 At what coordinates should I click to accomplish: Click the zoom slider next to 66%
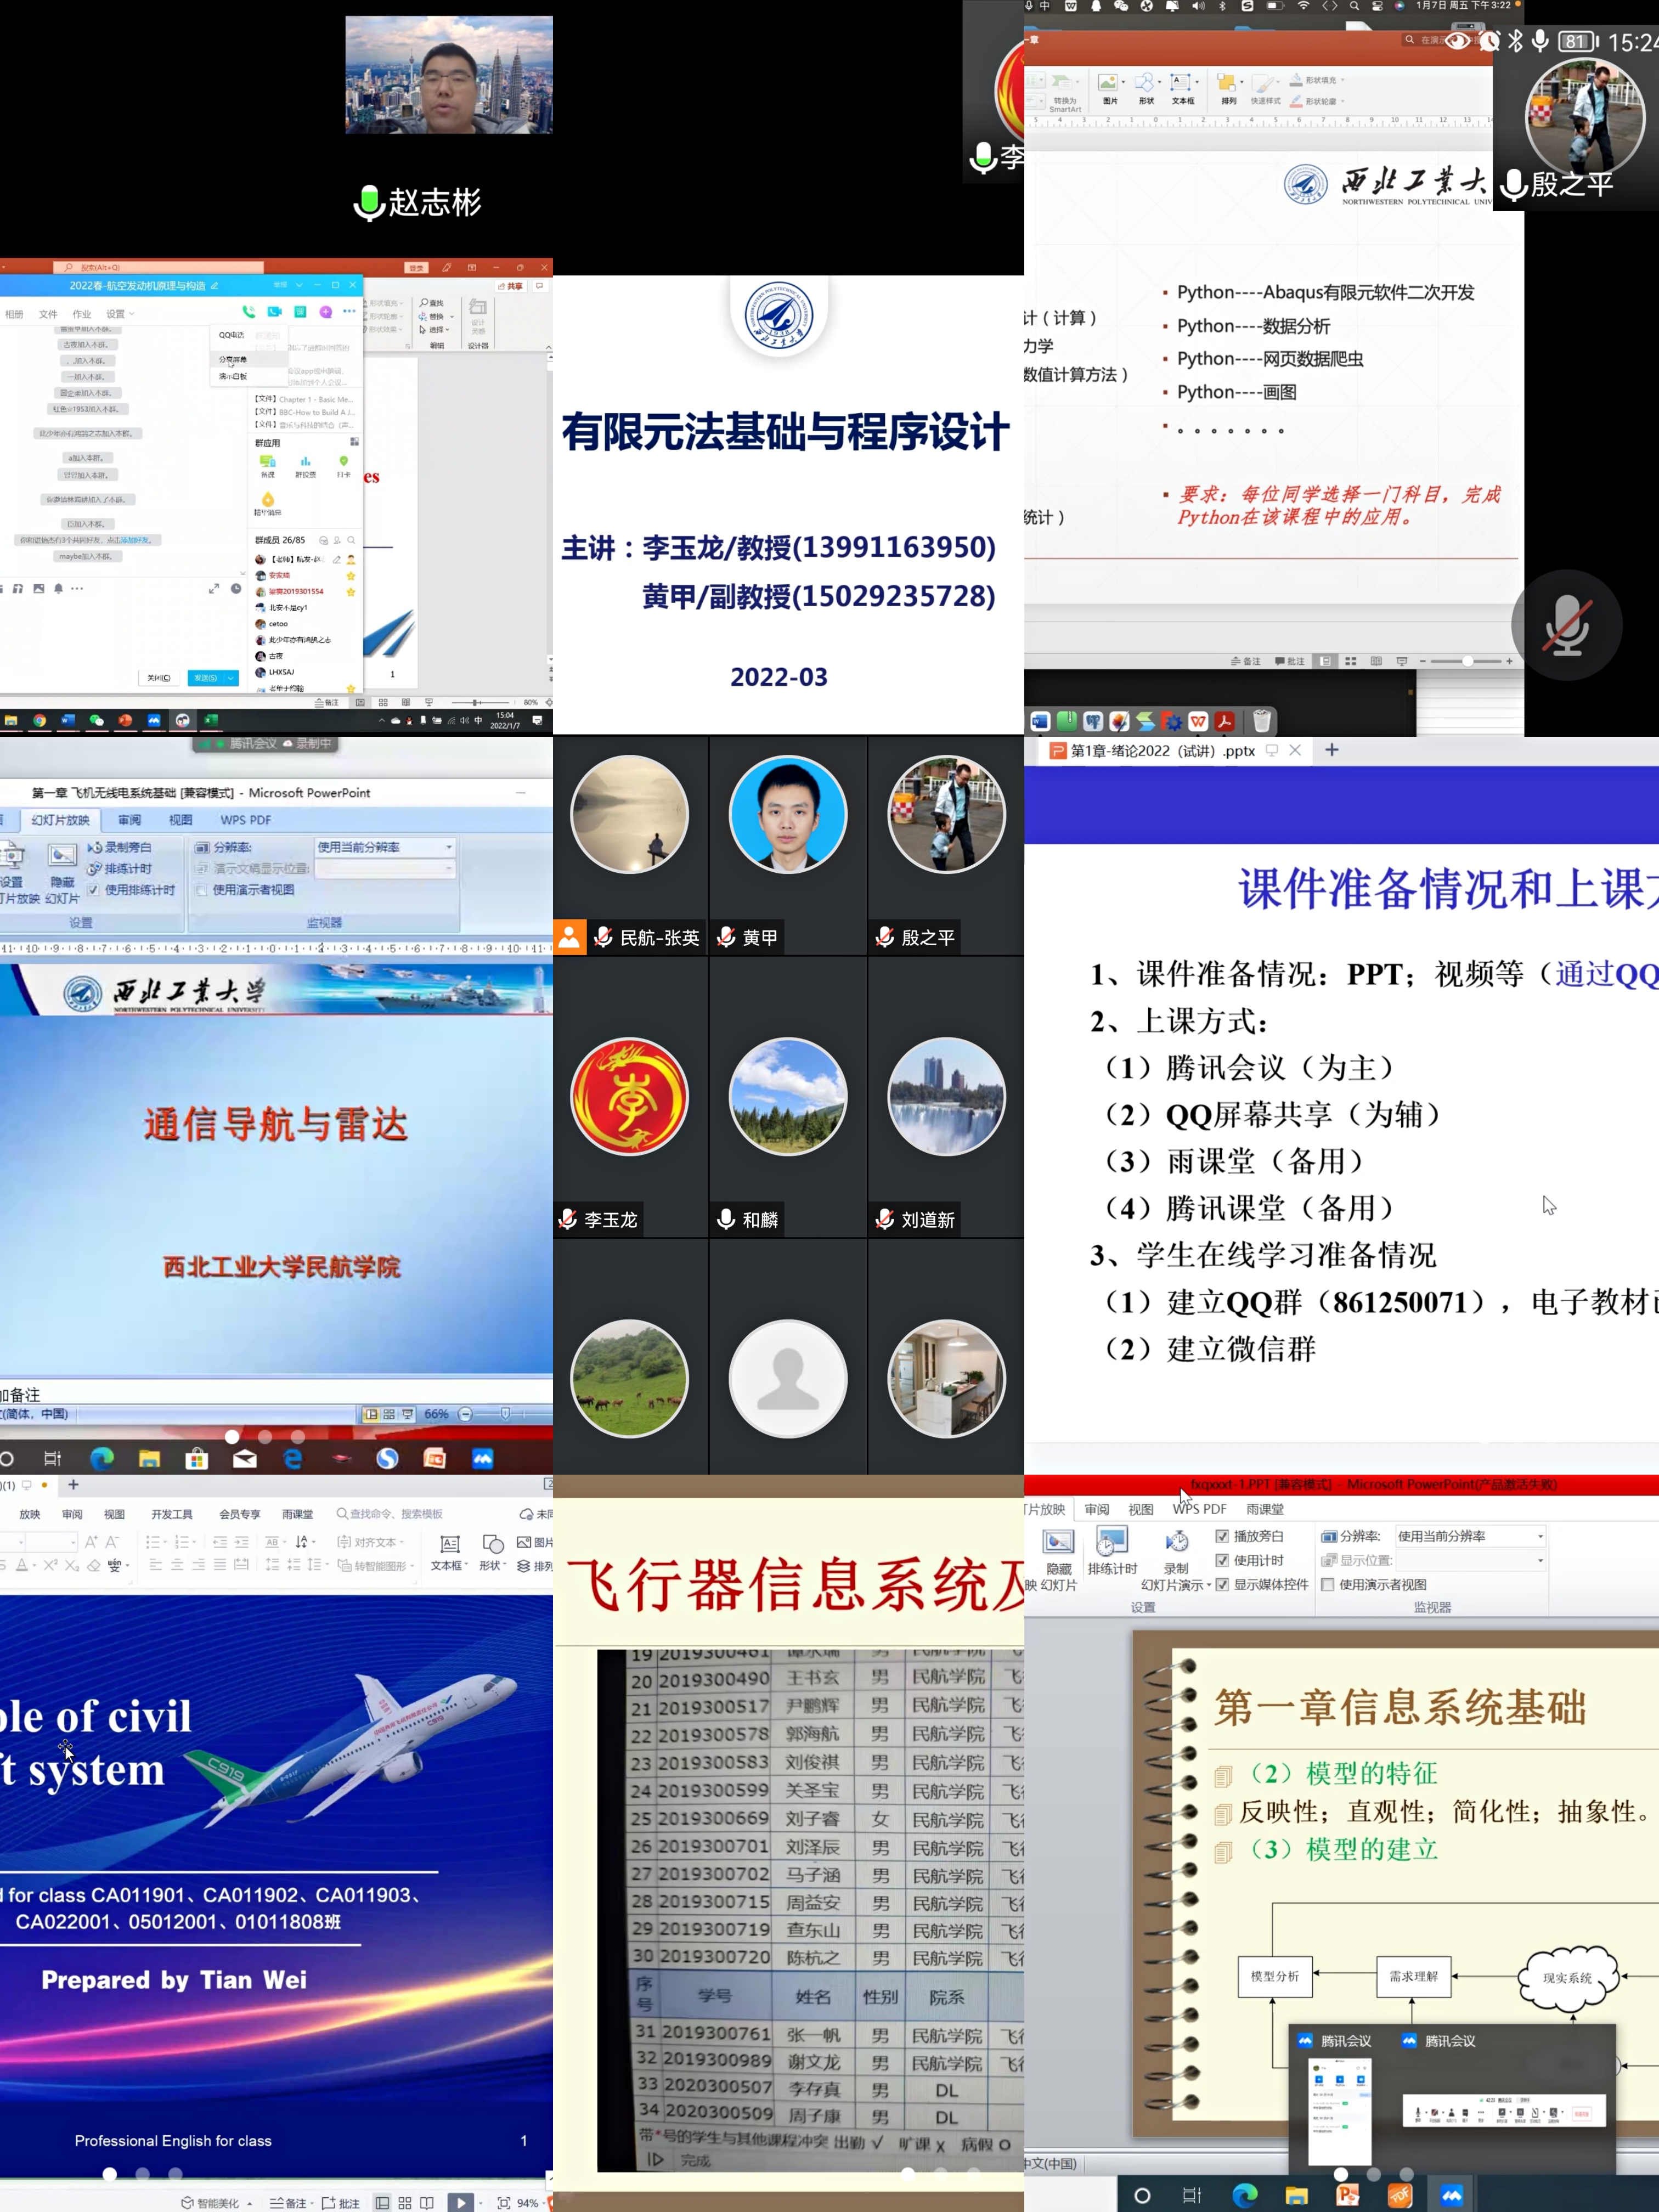[x=505, y=1414]
